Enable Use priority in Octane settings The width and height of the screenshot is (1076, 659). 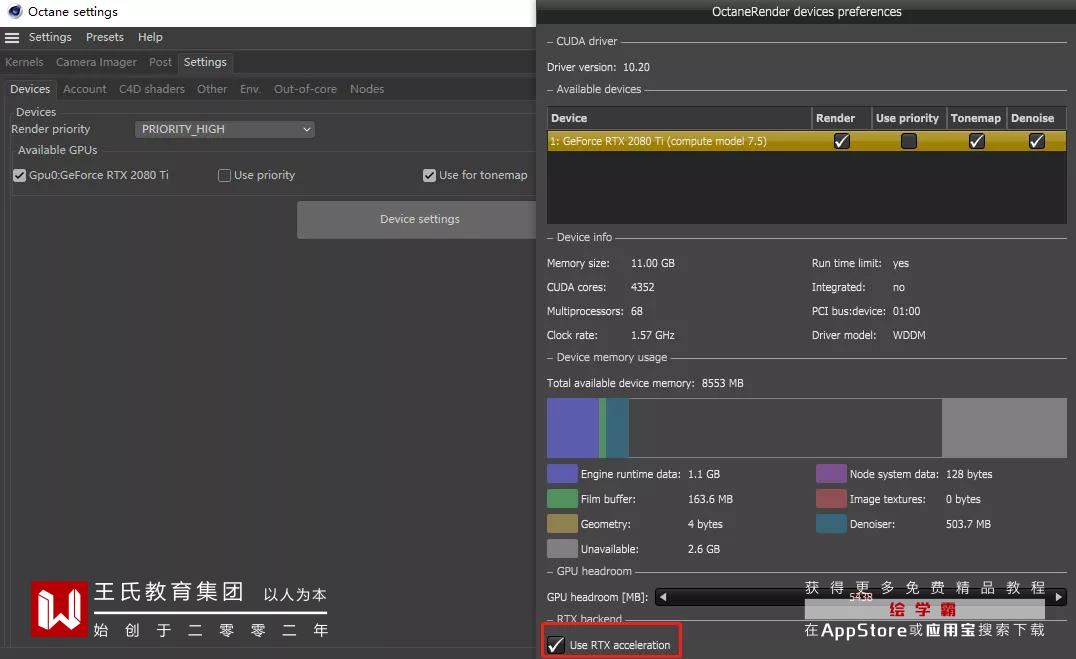(224, 175)
